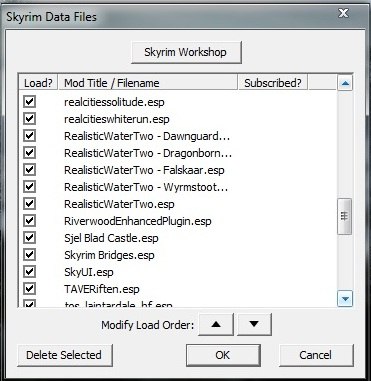Select SkyUI.esp entry
Viewport: 371px width, 381px height.
click(89, 272)
